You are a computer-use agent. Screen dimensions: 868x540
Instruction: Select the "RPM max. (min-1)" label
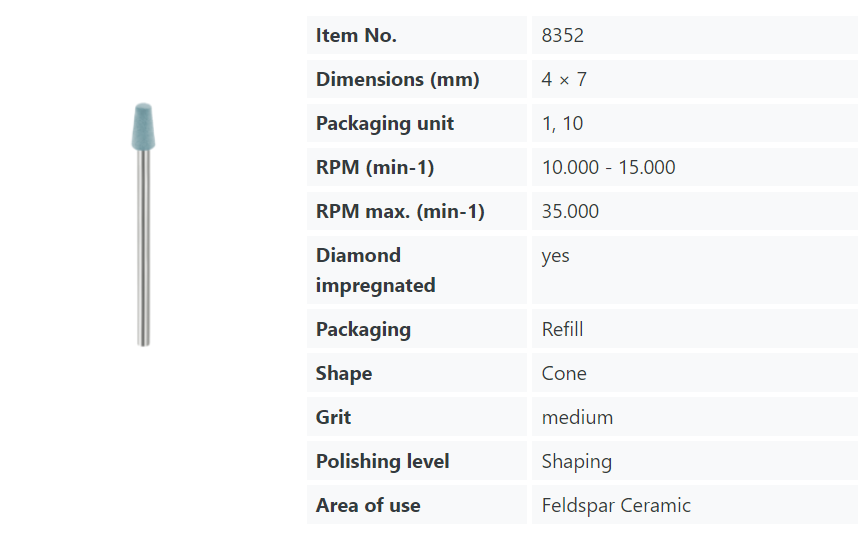pyautogui.click(x=399, y=211)
